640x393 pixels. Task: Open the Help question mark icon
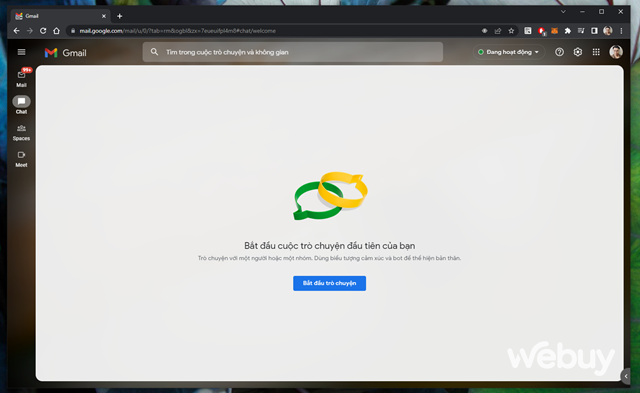point(559,52)
